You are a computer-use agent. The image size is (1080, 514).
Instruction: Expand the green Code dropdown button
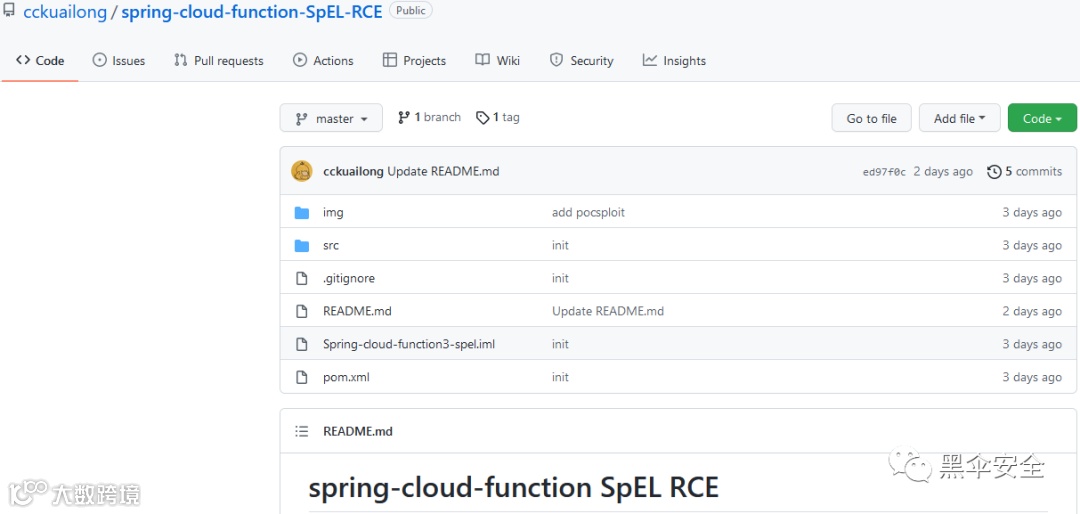[1042, 118]
